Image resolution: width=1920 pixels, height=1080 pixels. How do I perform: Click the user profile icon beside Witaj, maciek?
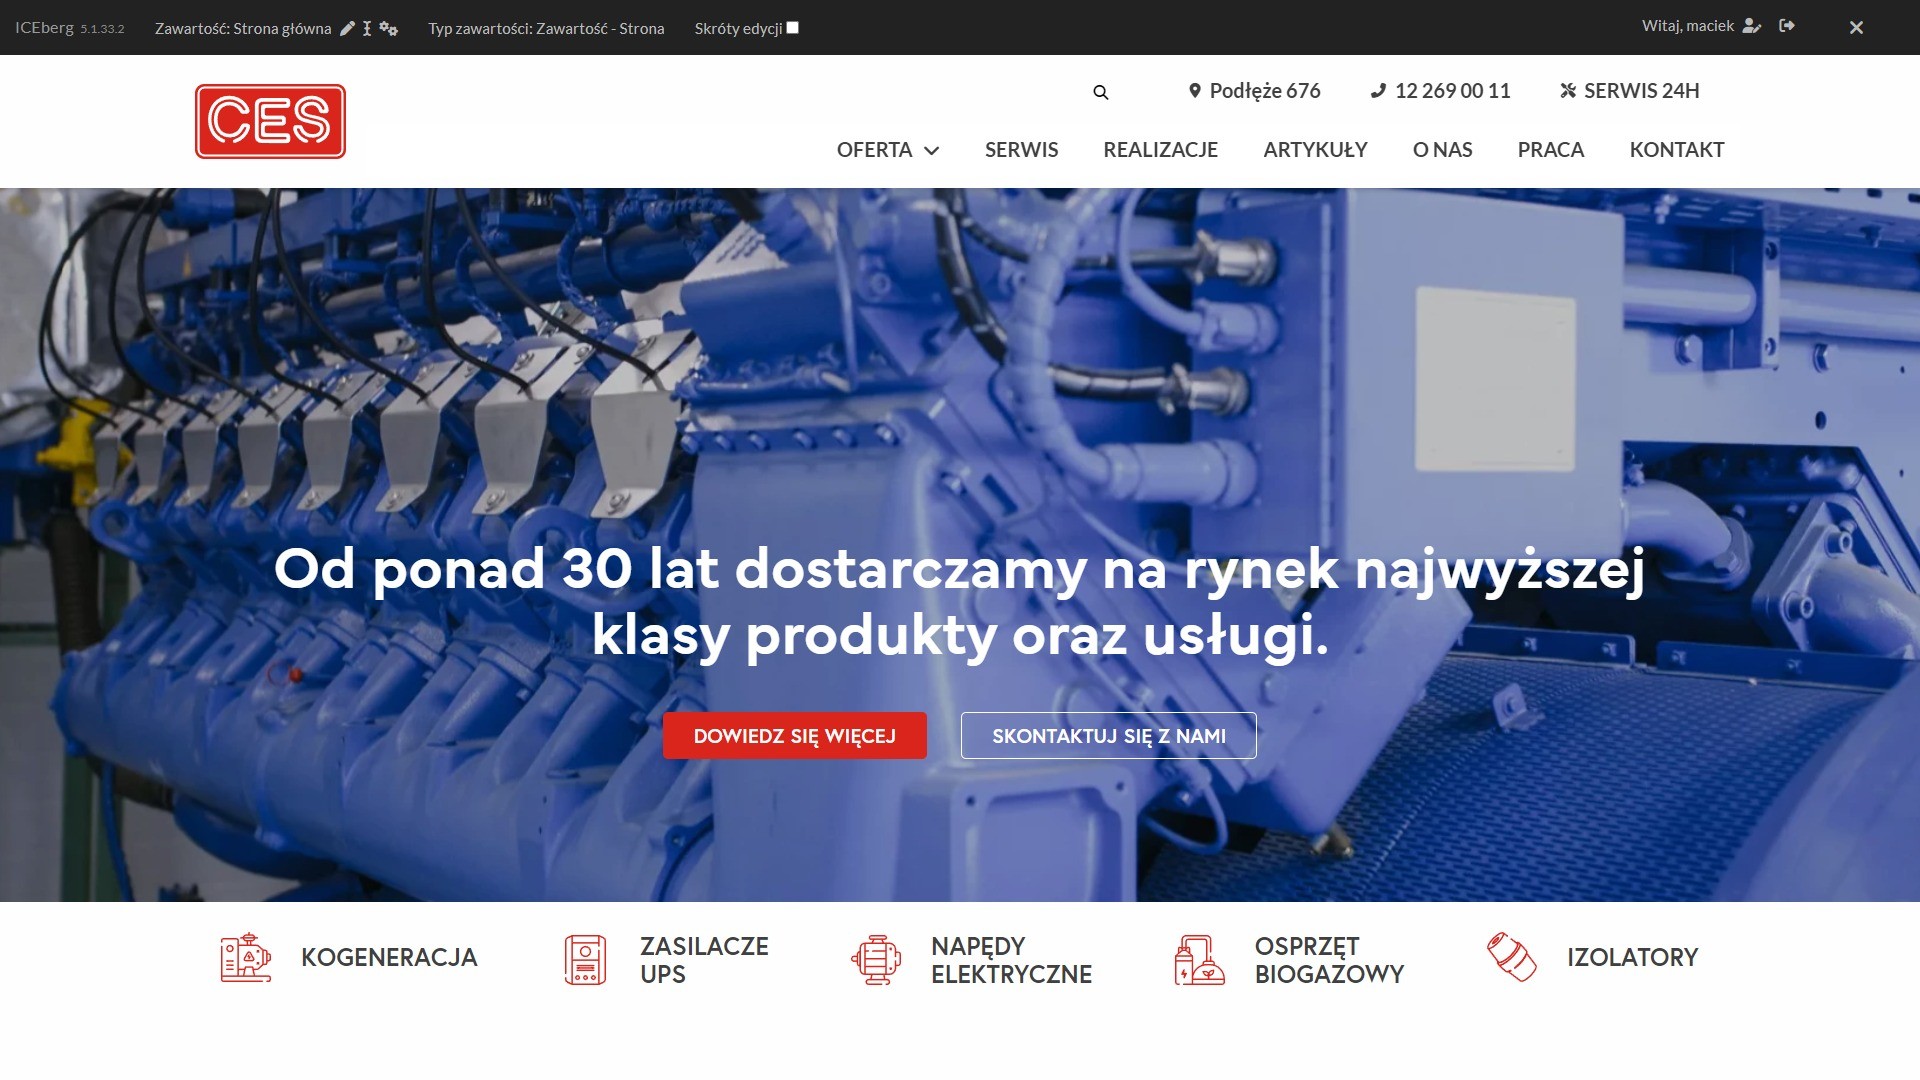[x=1751, y=26]
